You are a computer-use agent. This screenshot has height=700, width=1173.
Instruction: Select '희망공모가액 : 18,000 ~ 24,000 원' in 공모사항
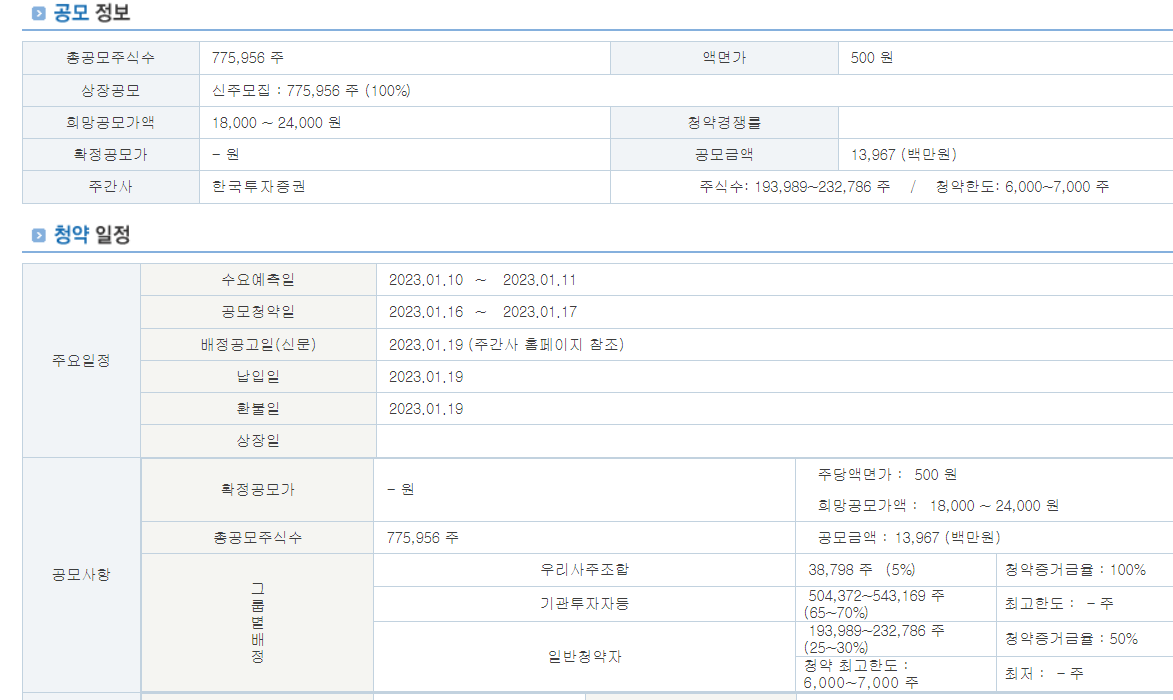click(x=938, y=506)
